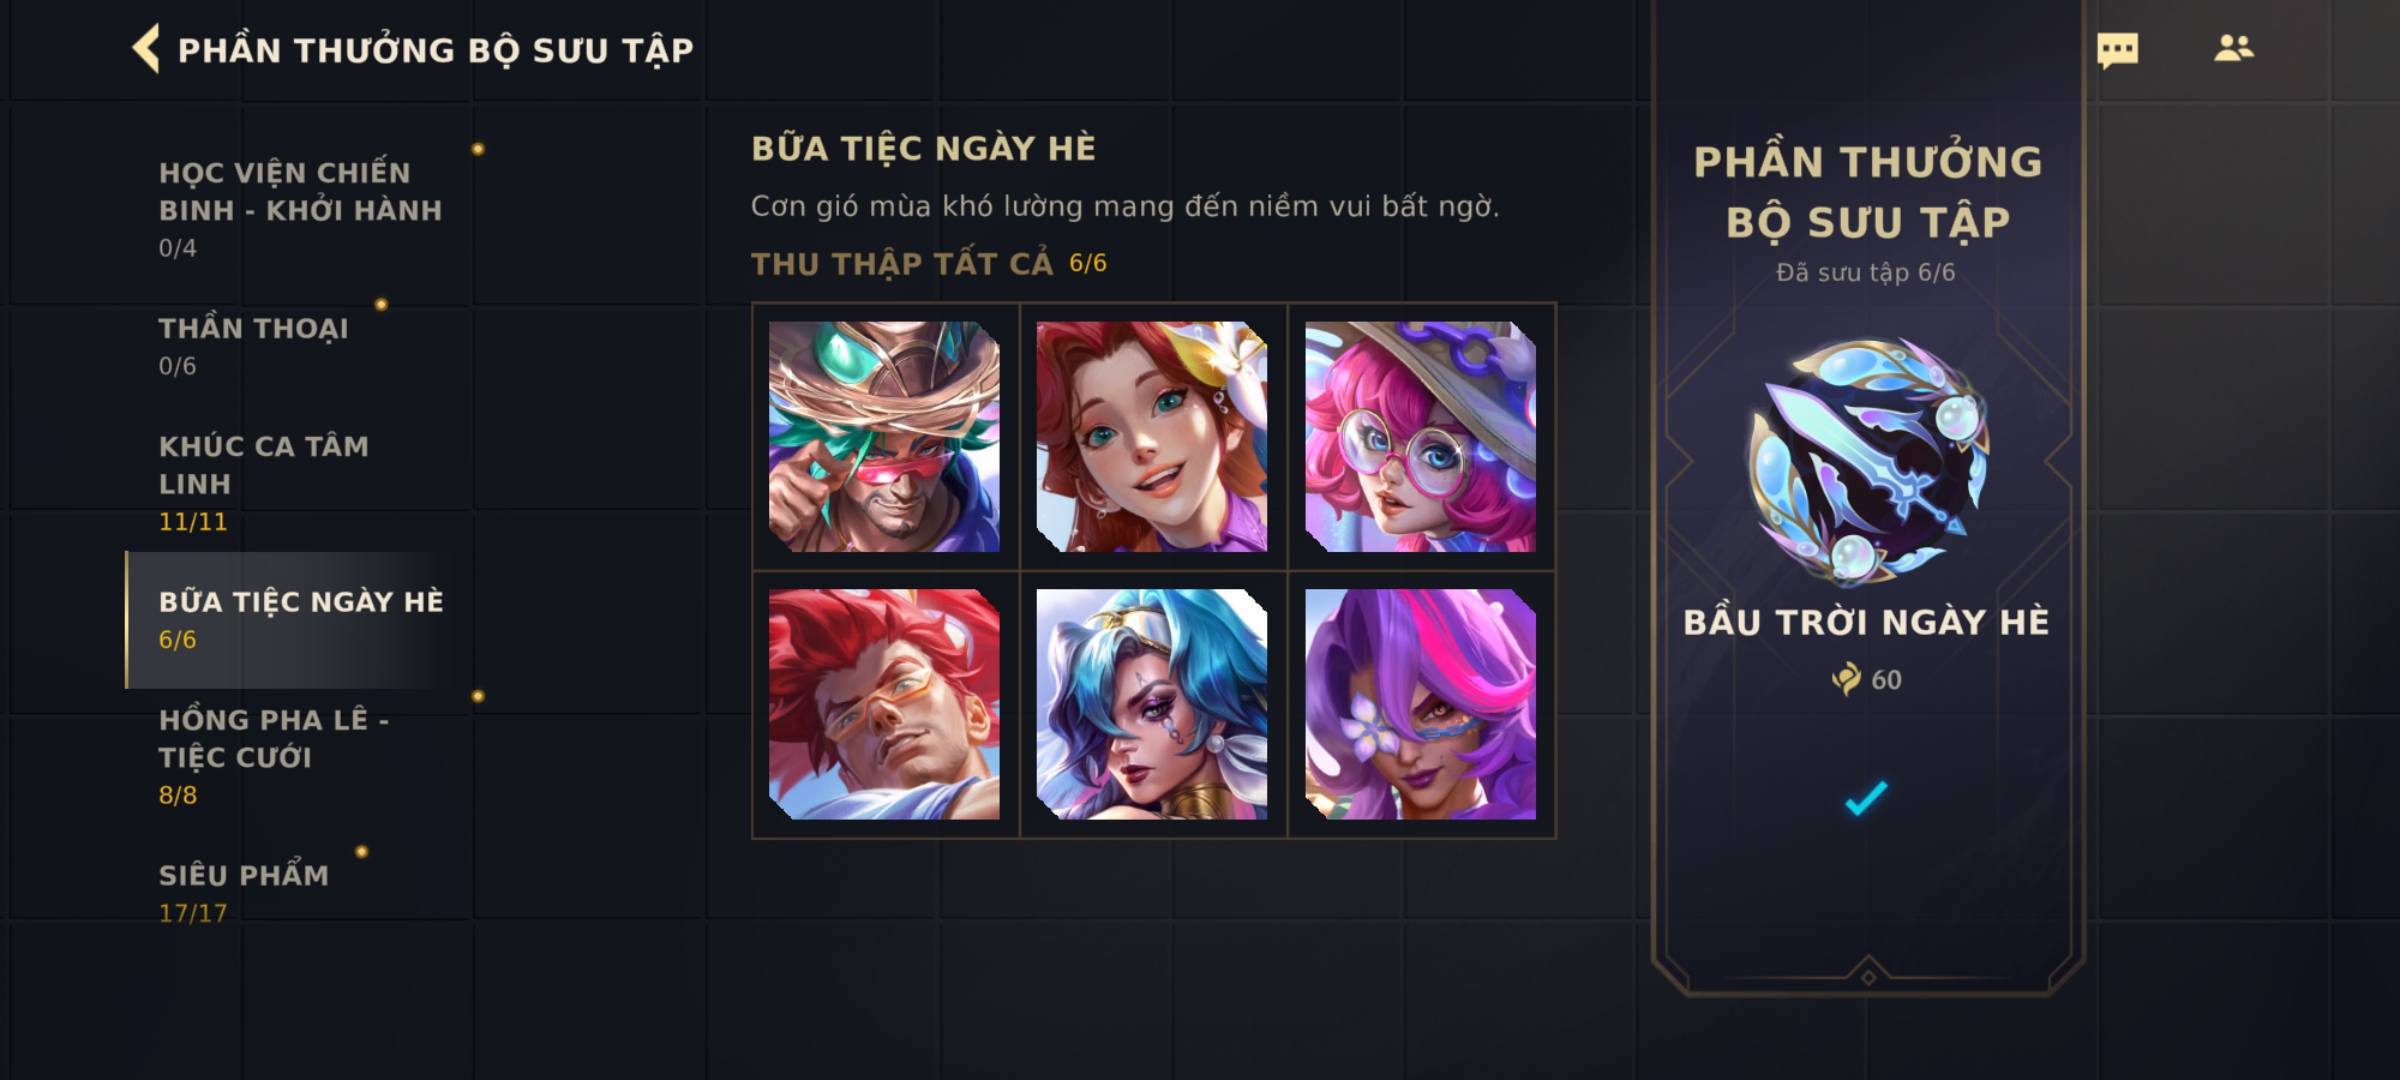
Task: Go back using the yellow arrow
Action: 146,49
